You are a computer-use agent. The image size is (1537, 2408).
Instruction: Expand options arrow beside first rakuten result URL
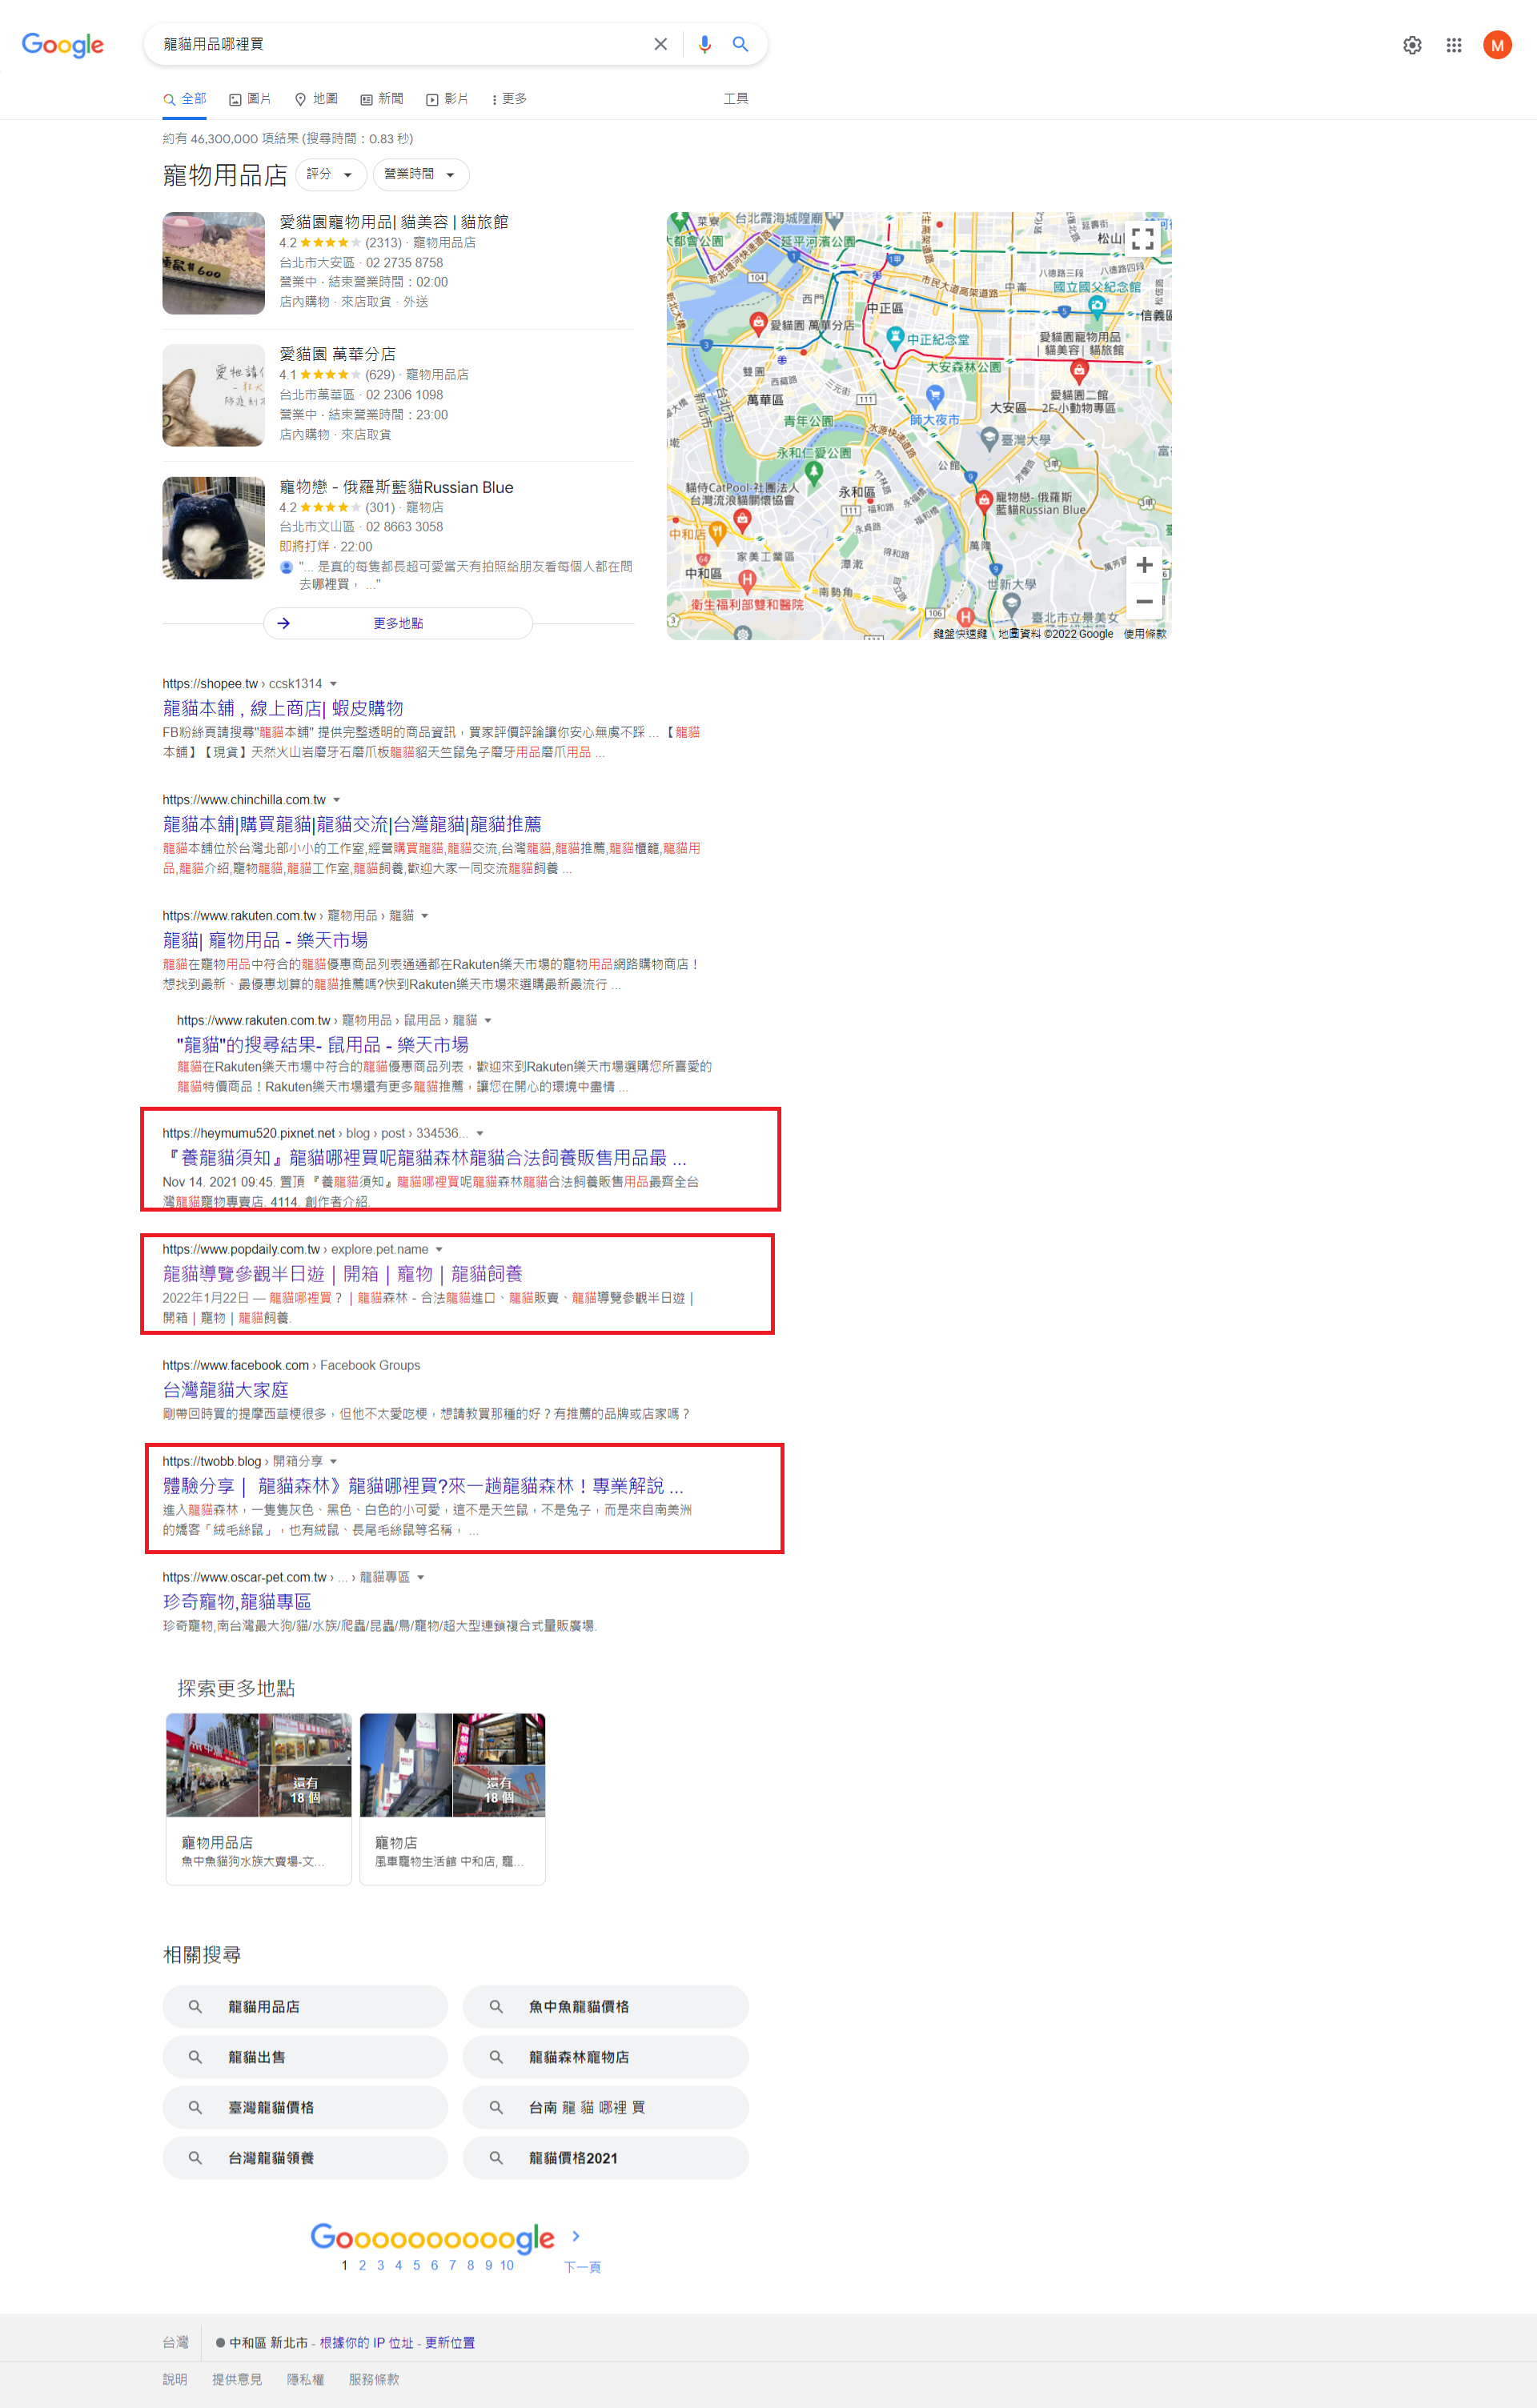[425, 916]
